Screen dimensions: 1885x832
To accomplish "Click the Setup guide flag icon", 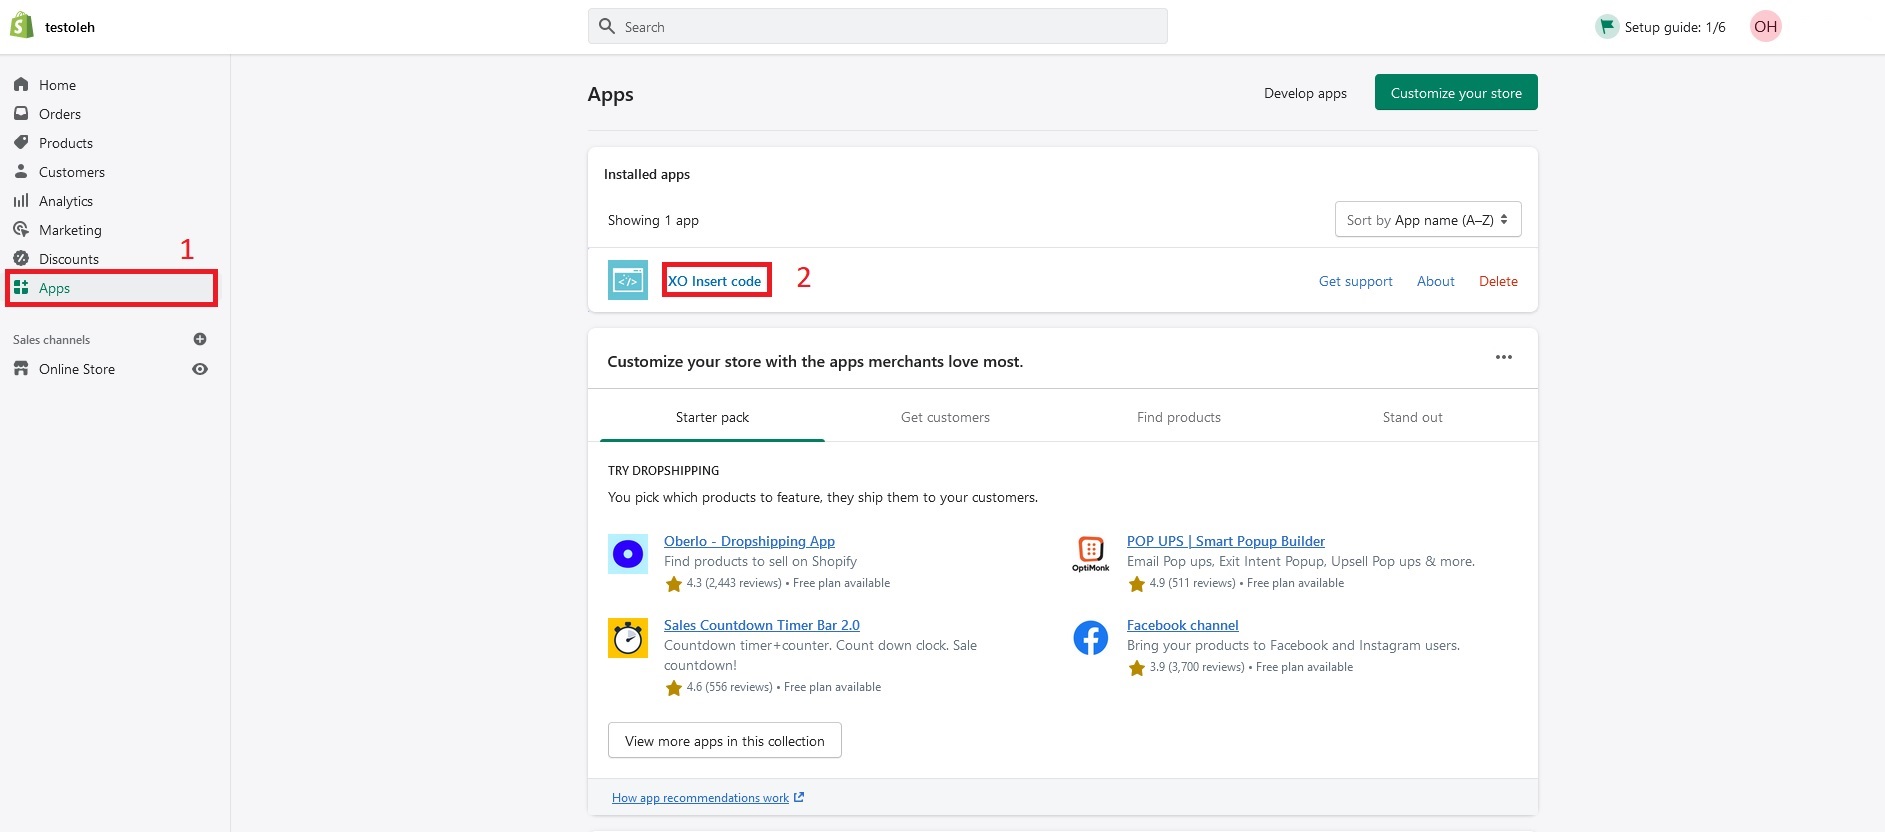I will (1607, 26).
